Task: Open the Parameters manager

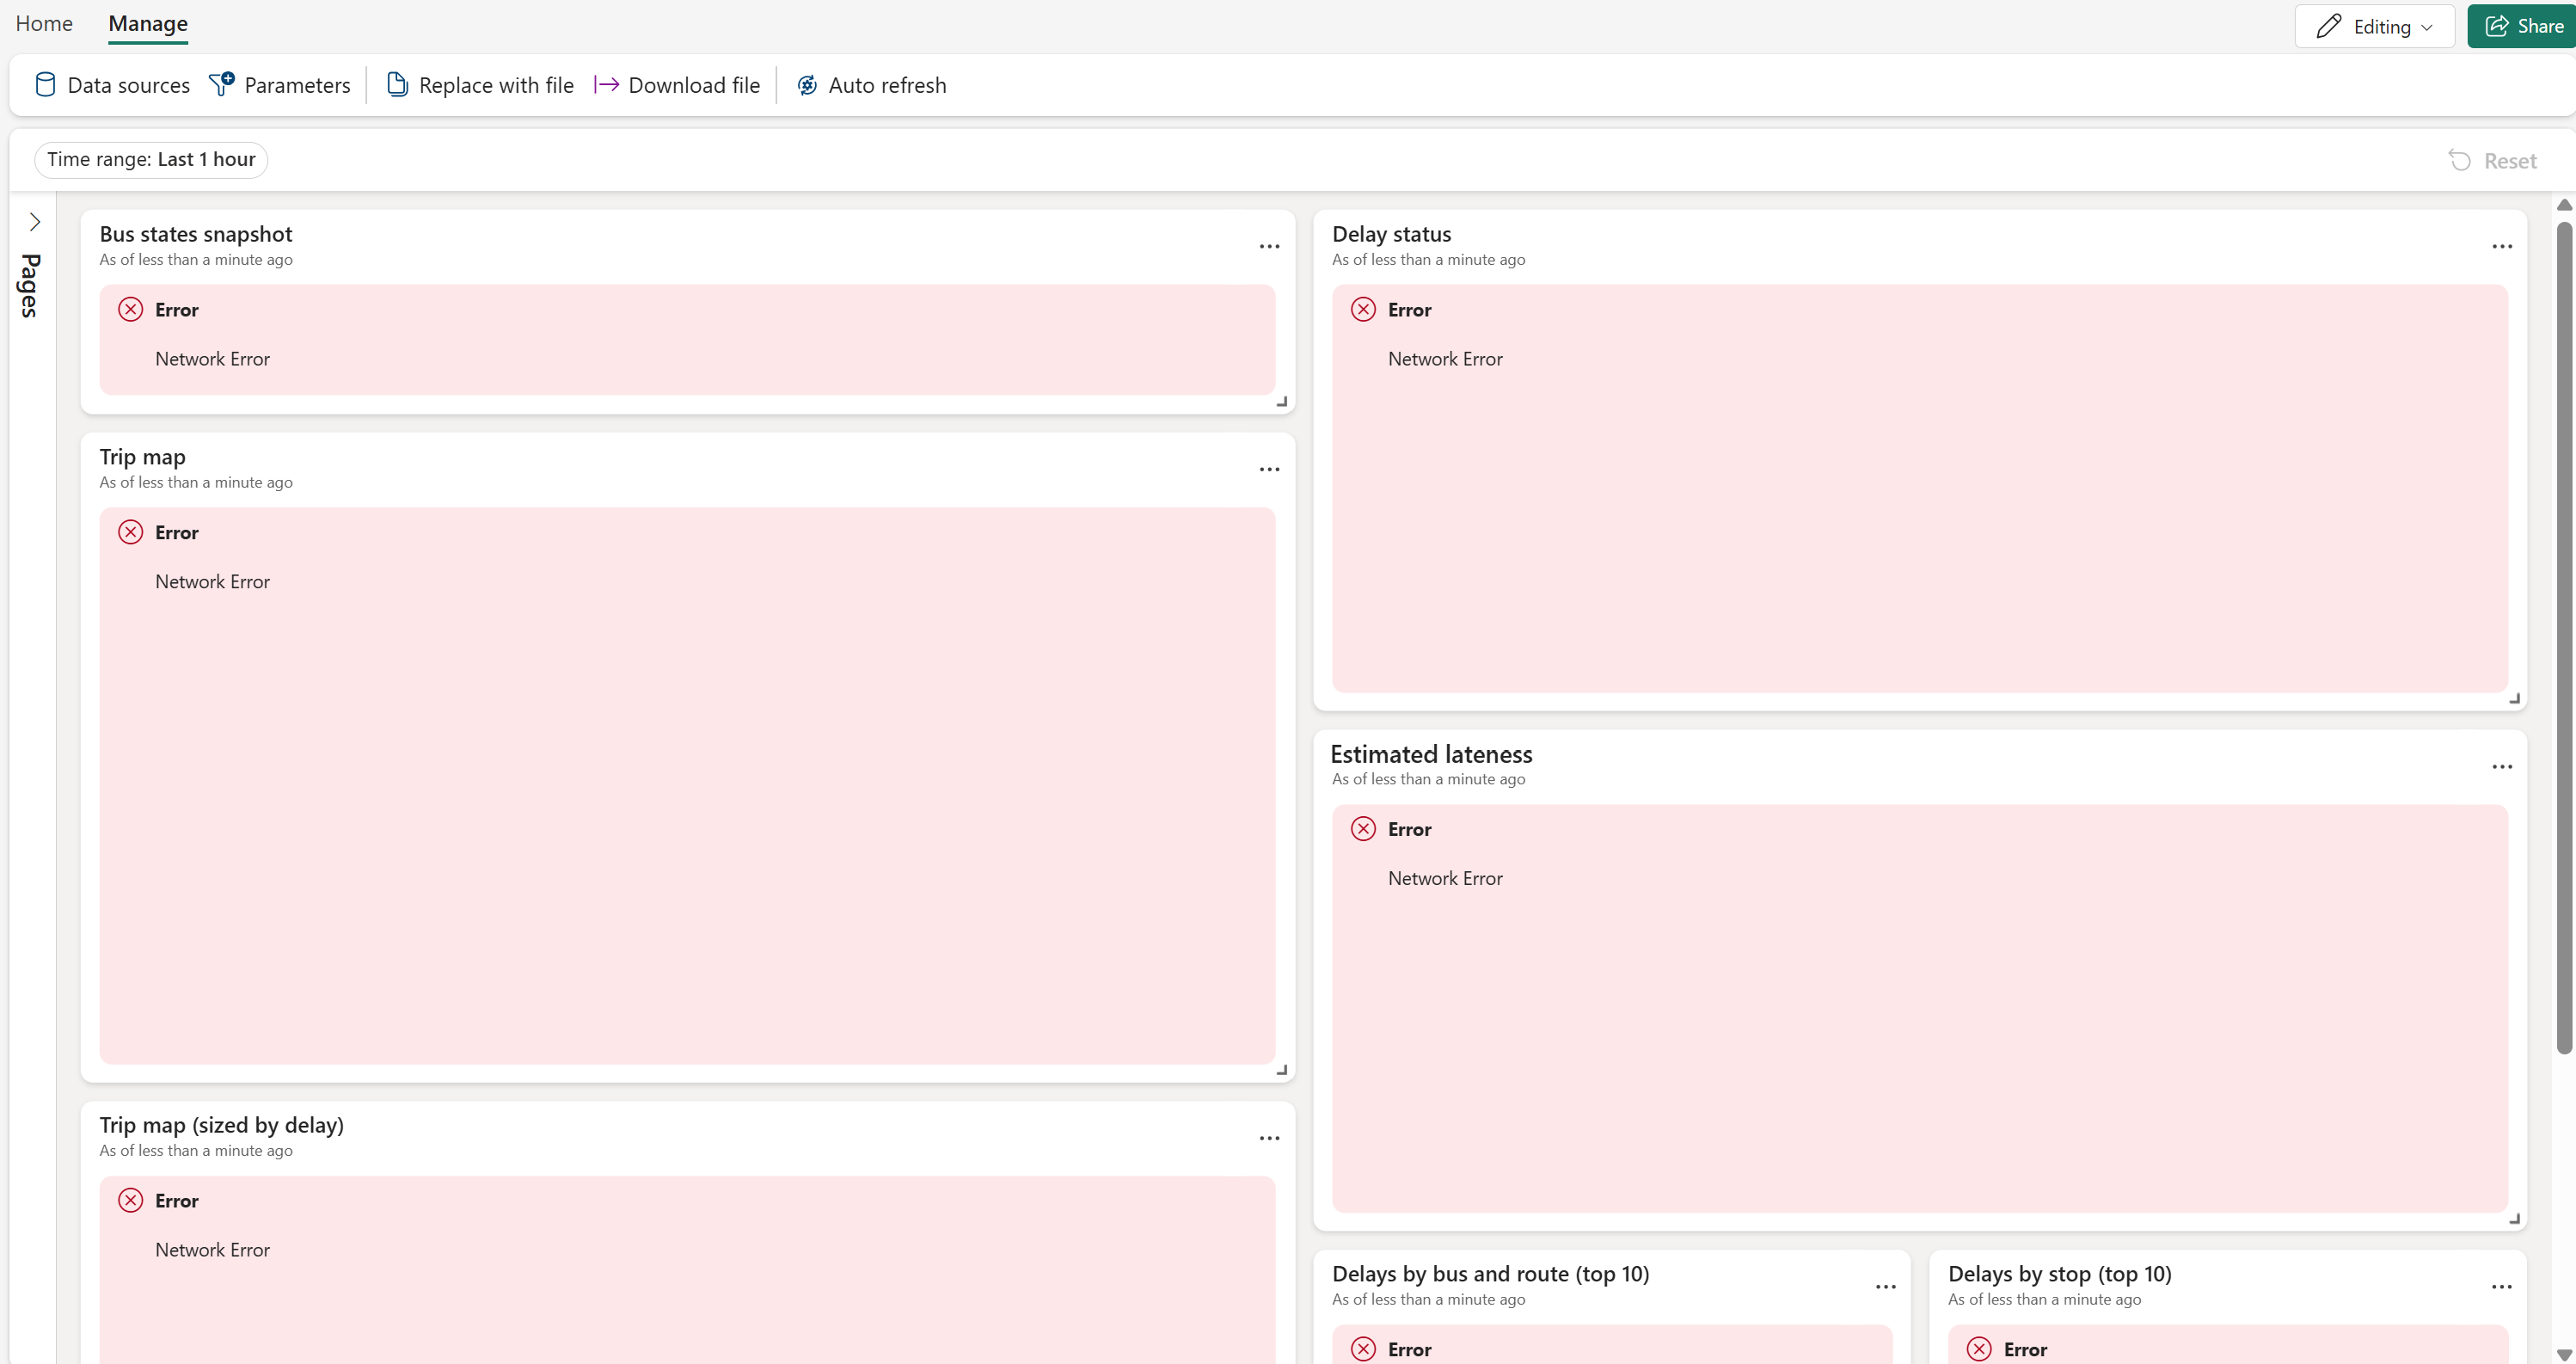Action: [x=222, y=85]
